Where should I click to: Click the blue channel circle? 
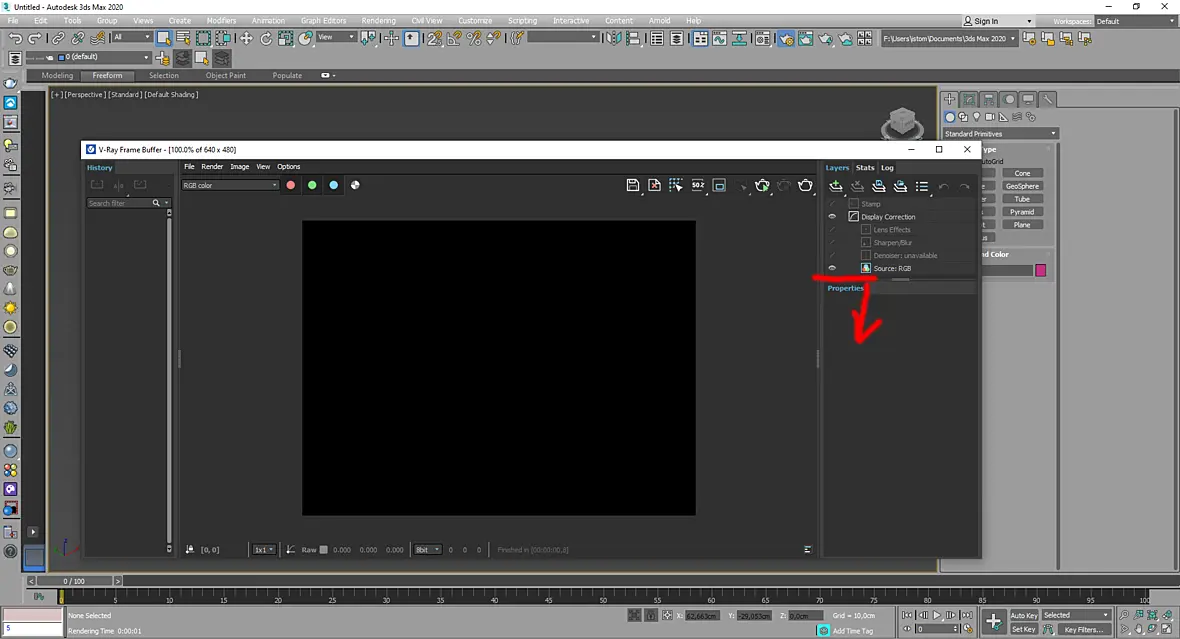[333, 185]
